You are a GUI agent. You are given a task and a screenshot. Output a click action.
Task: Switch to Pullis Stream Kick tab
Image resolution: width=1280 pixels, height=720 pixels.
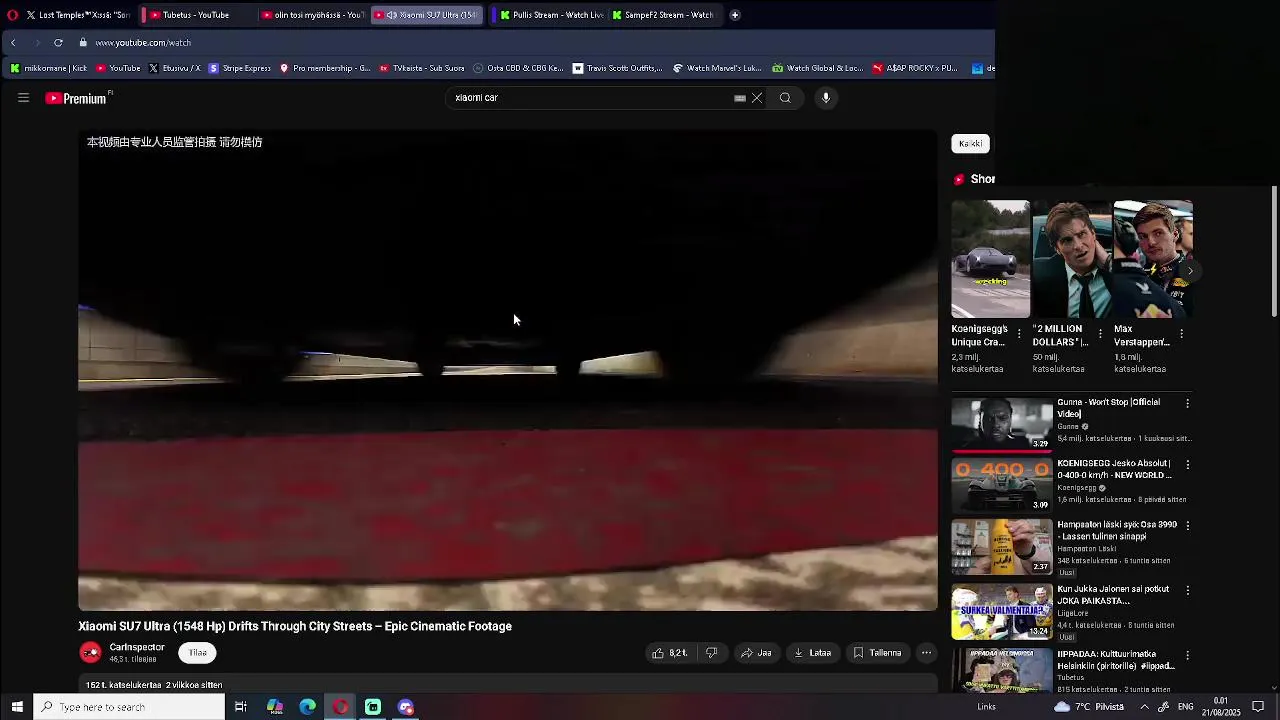click(x=551, y=15)
